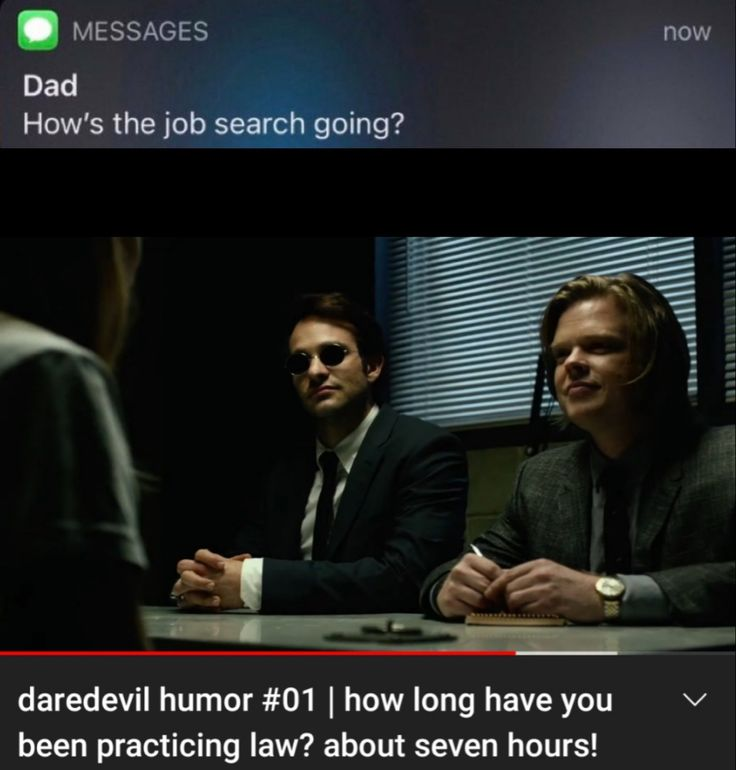Tap "How's the job search going?" text
Image resolution: width=736 pixels, height=770 pixels.
pyautogui.click(x=214, y=123)
